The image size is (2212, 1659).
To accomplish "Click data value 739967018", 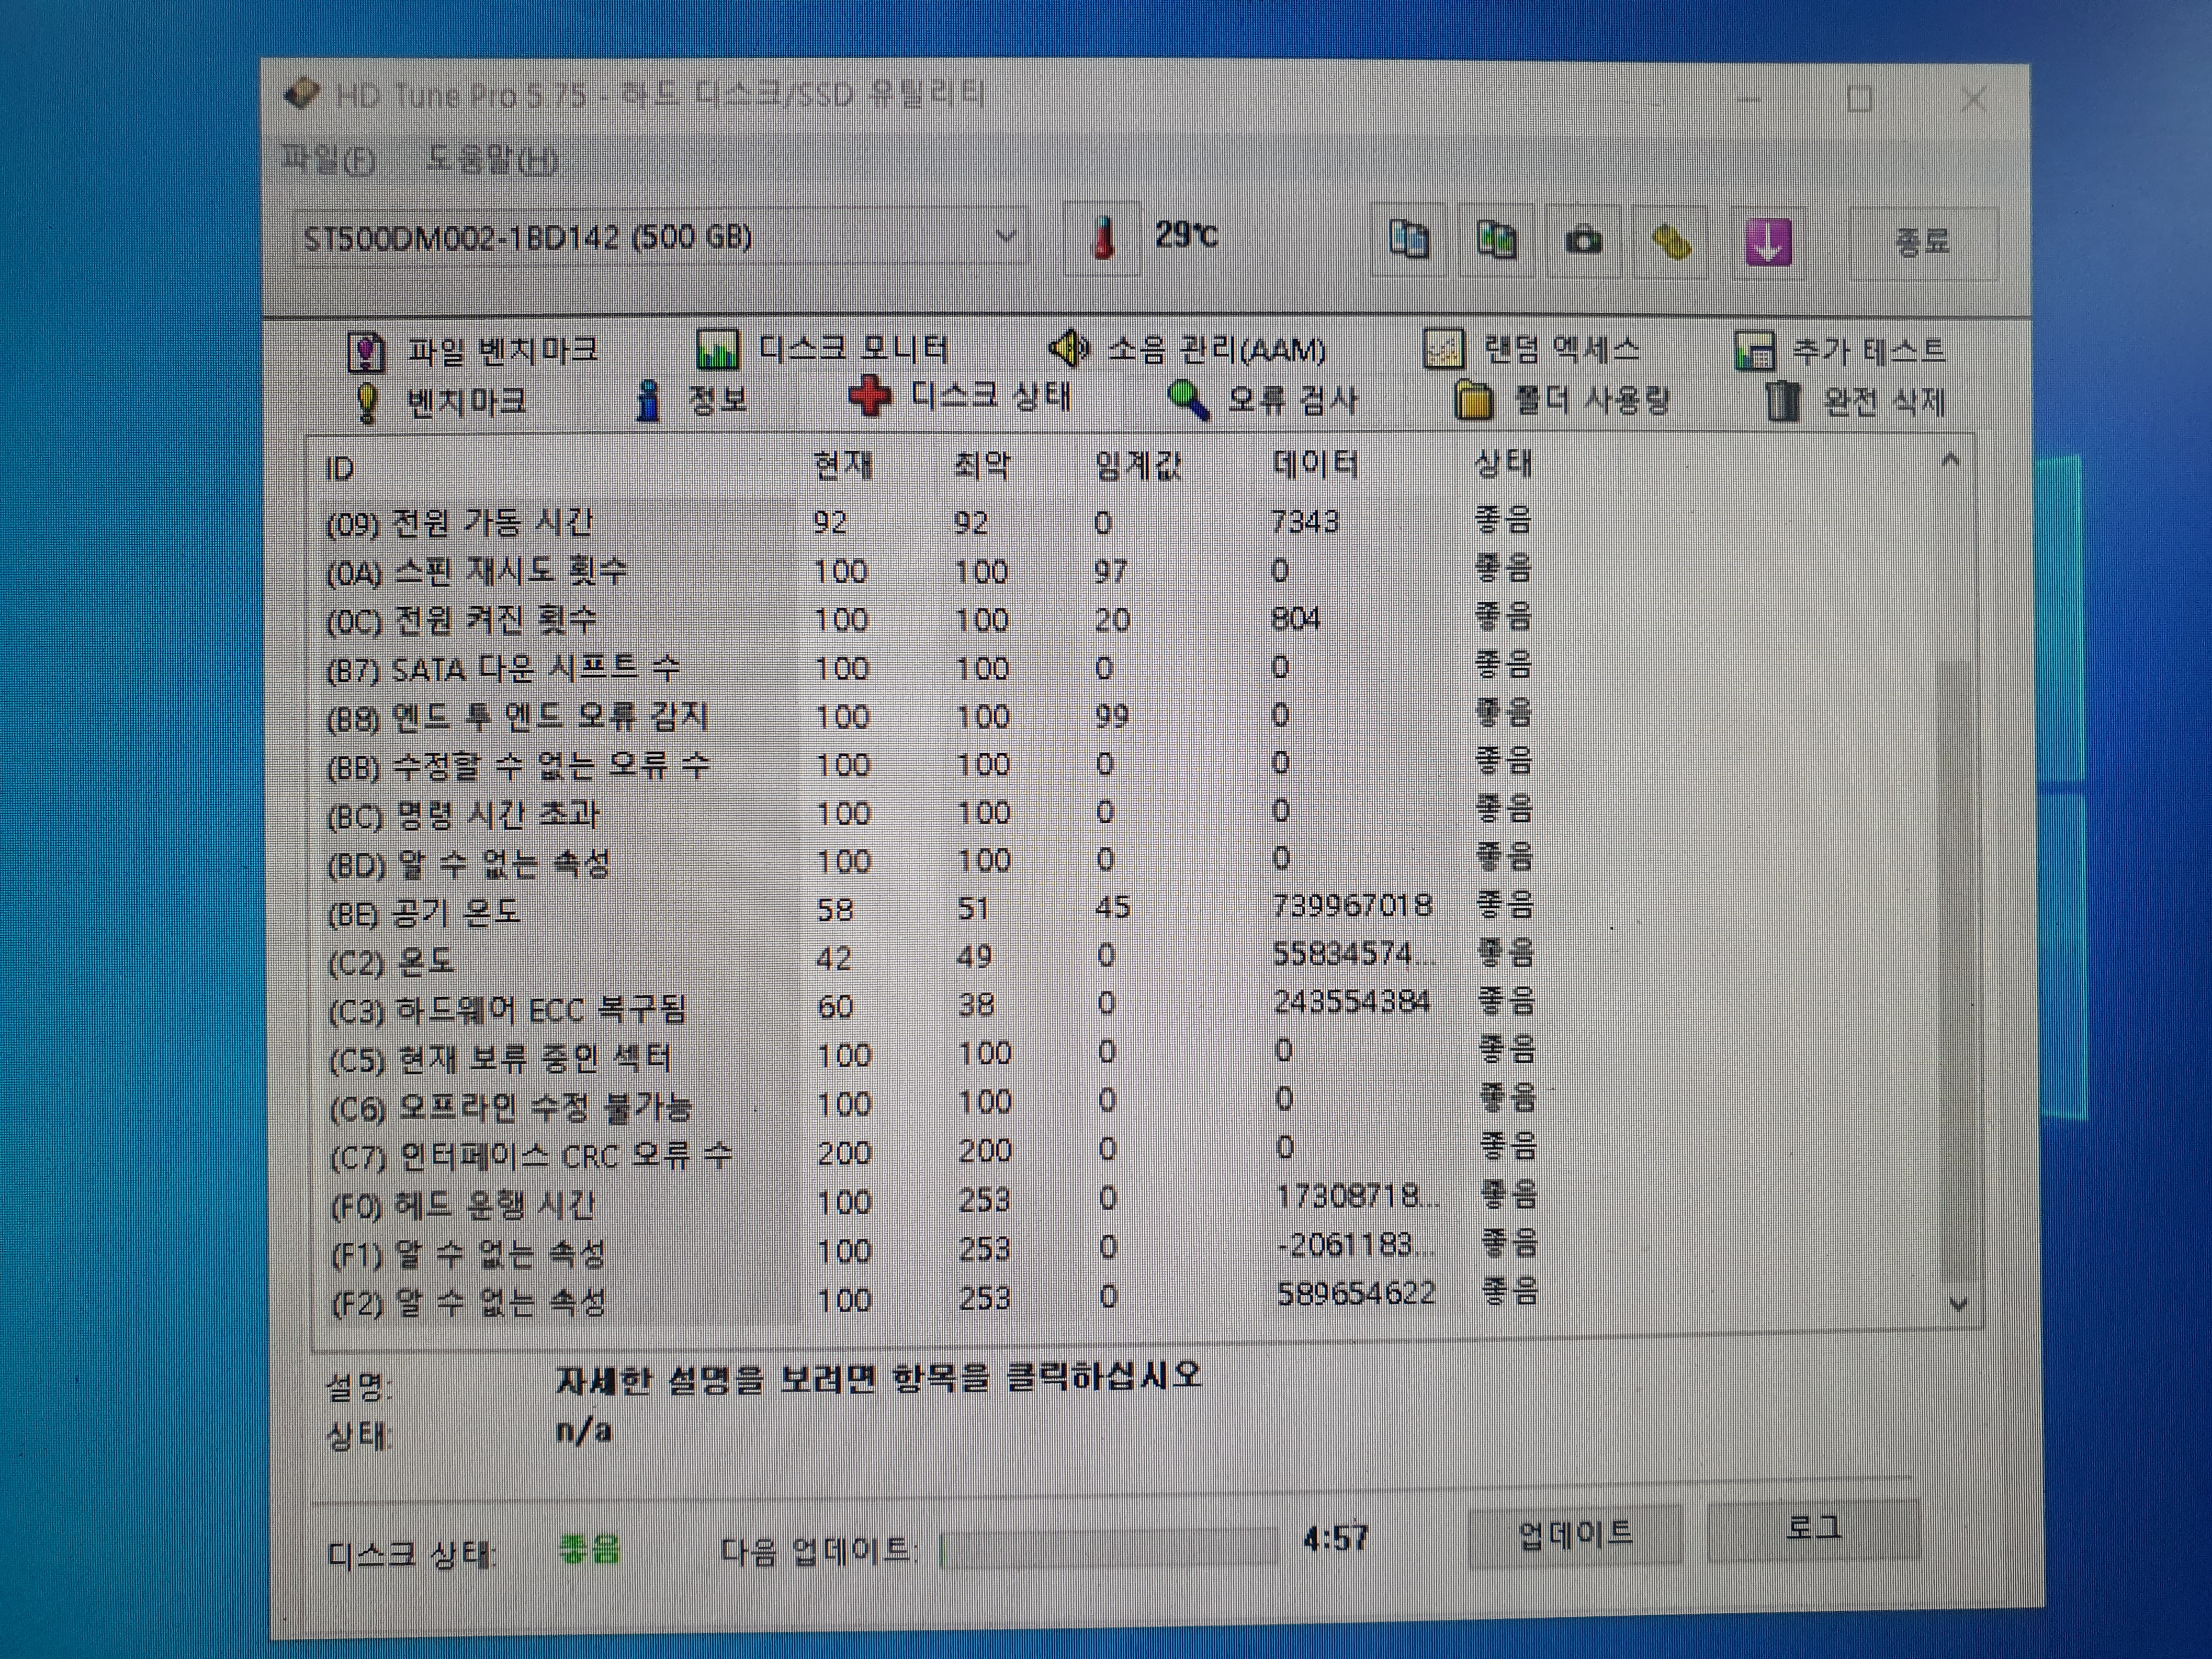I will click(x=1352, y=906).
